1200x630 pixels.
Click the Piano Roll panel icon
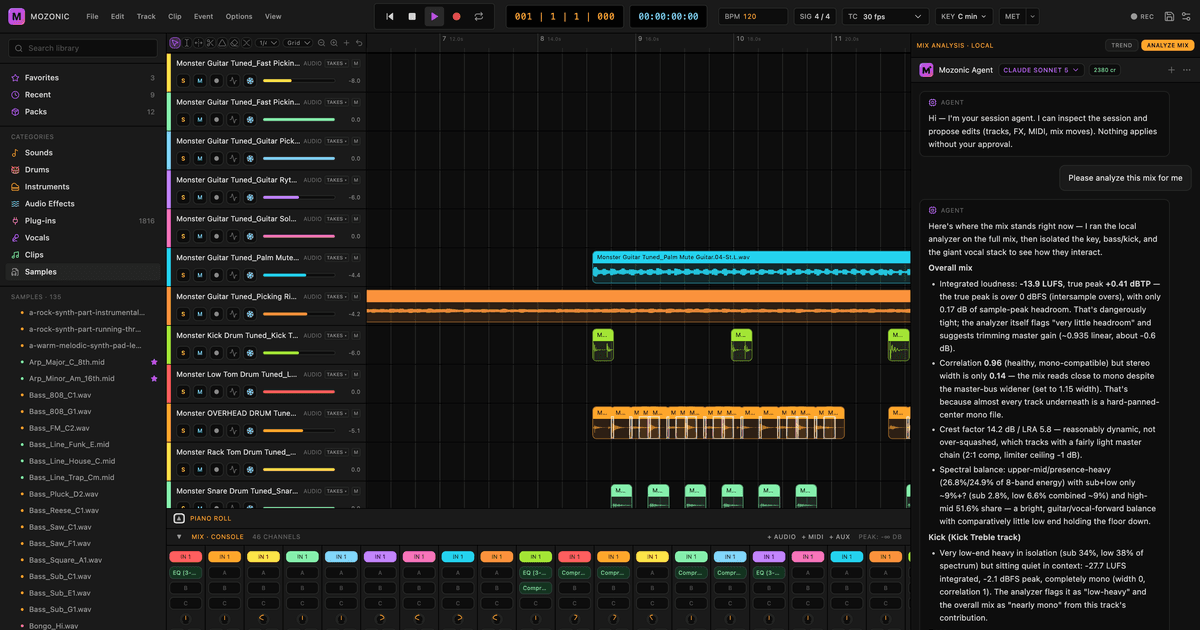(179, 518)
